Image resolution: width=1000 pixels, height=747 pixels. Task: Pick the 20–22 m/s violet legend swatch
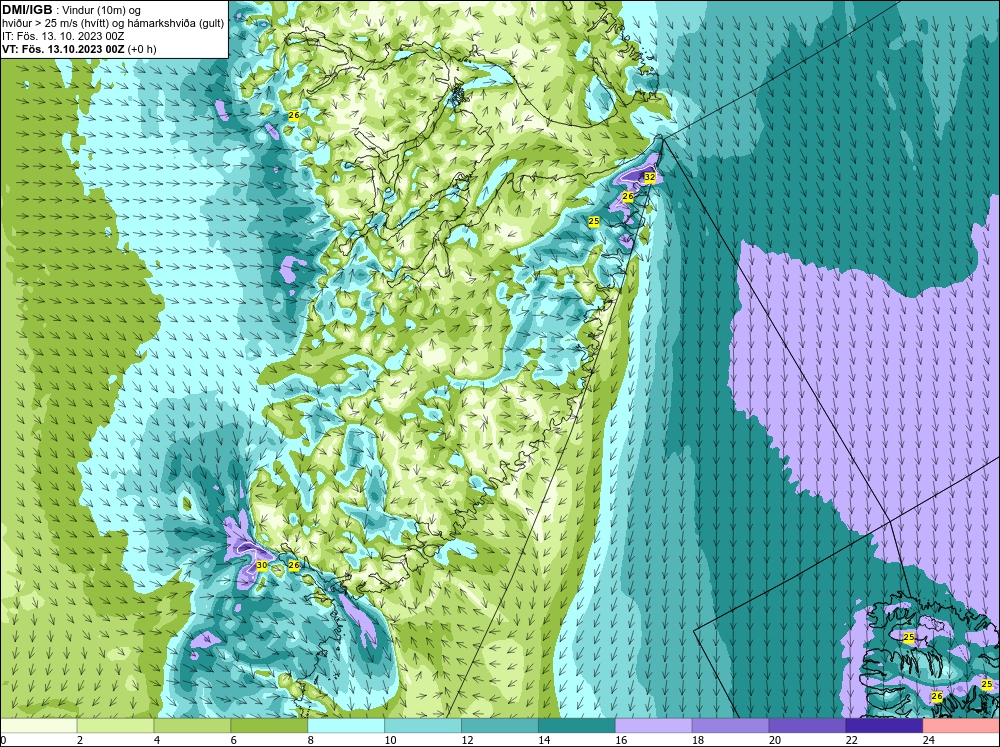[x=807, y=726]
